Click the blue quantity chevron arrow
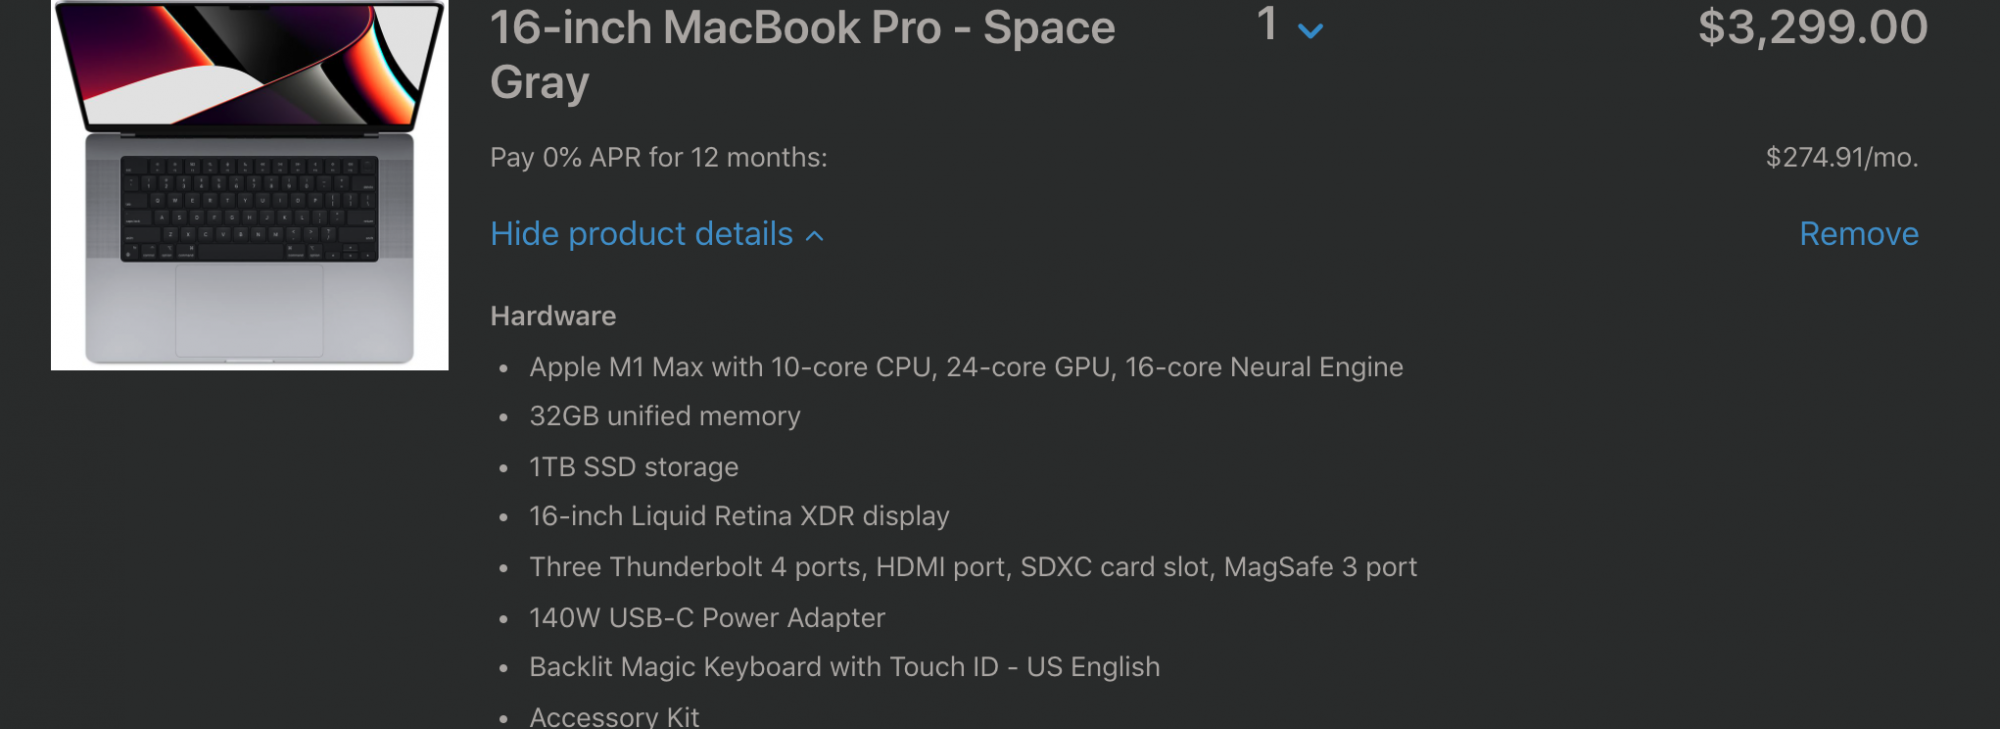This screenshot has height=729, width=2000. tap(1310, 31)
